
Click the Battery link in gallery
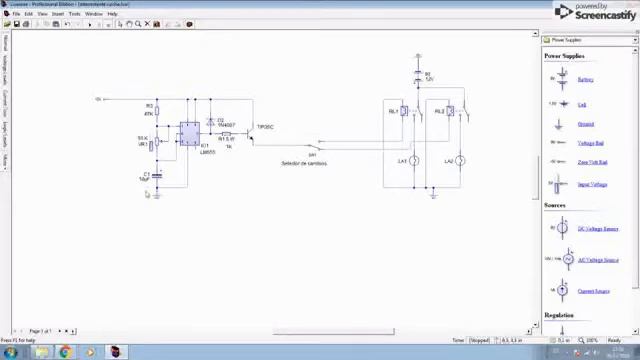[x=585, y=80]
